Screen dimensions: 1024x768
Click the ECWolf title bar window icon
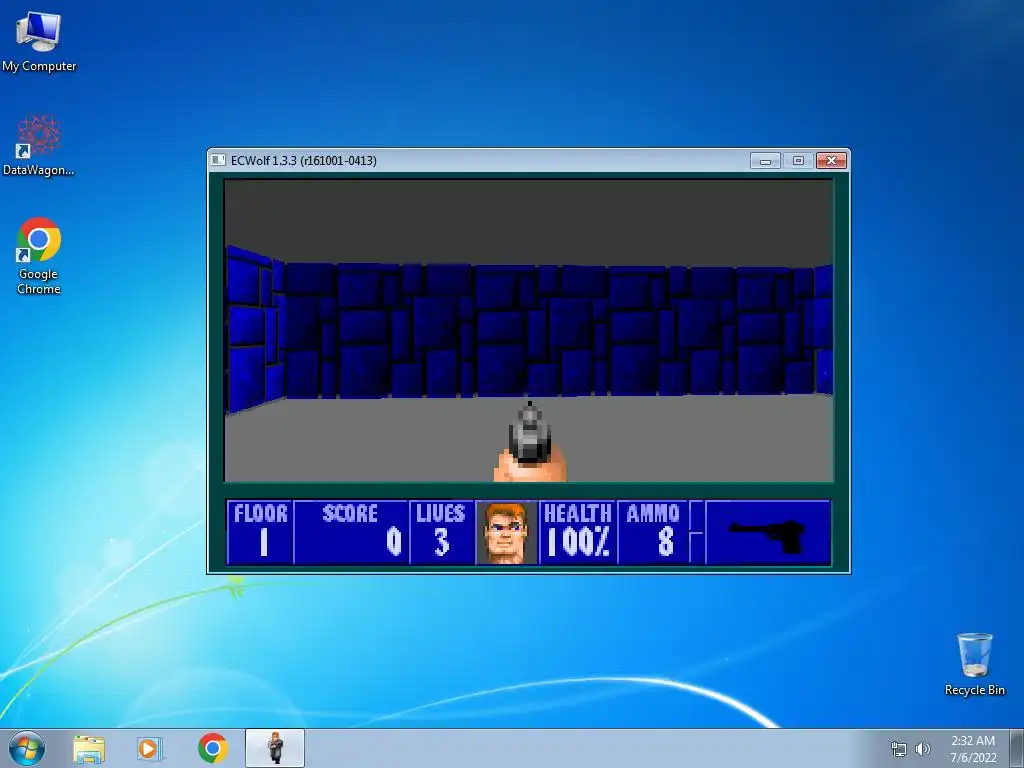coord(219,160)
